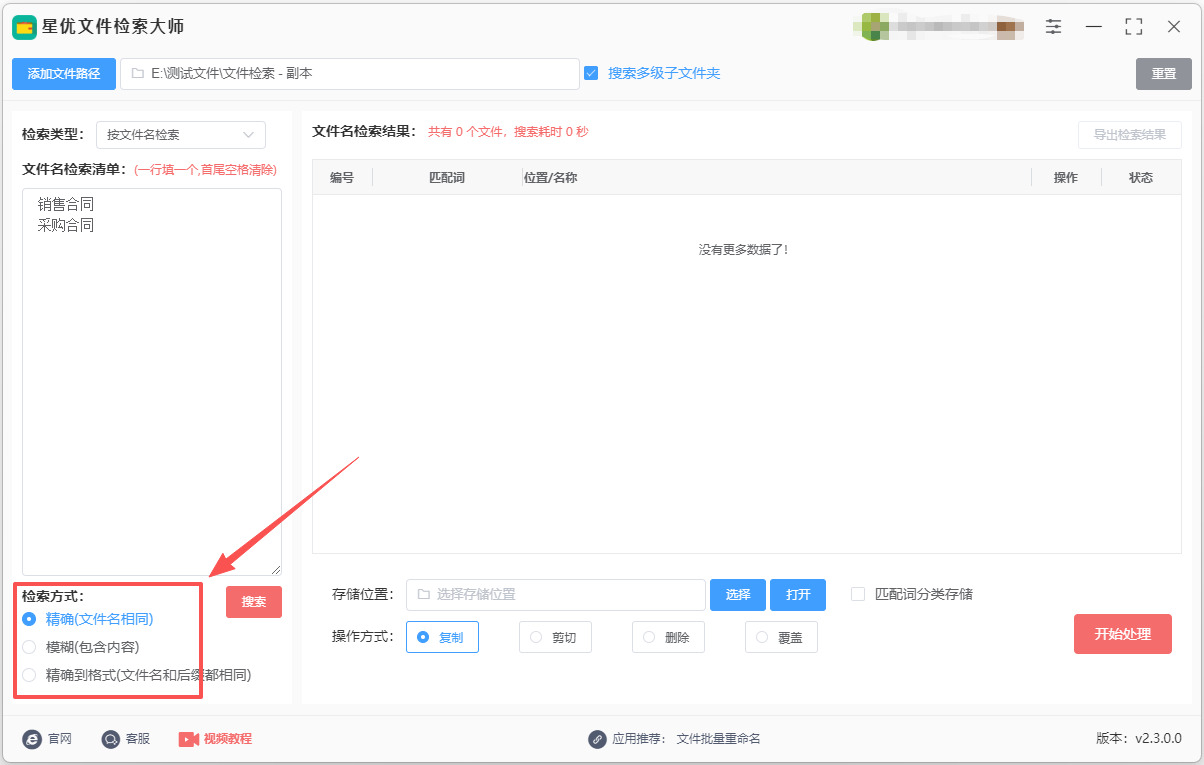The image size is (1204, 765).
Task: Click the 开始处理 button
Action: tap(1123, 634)
